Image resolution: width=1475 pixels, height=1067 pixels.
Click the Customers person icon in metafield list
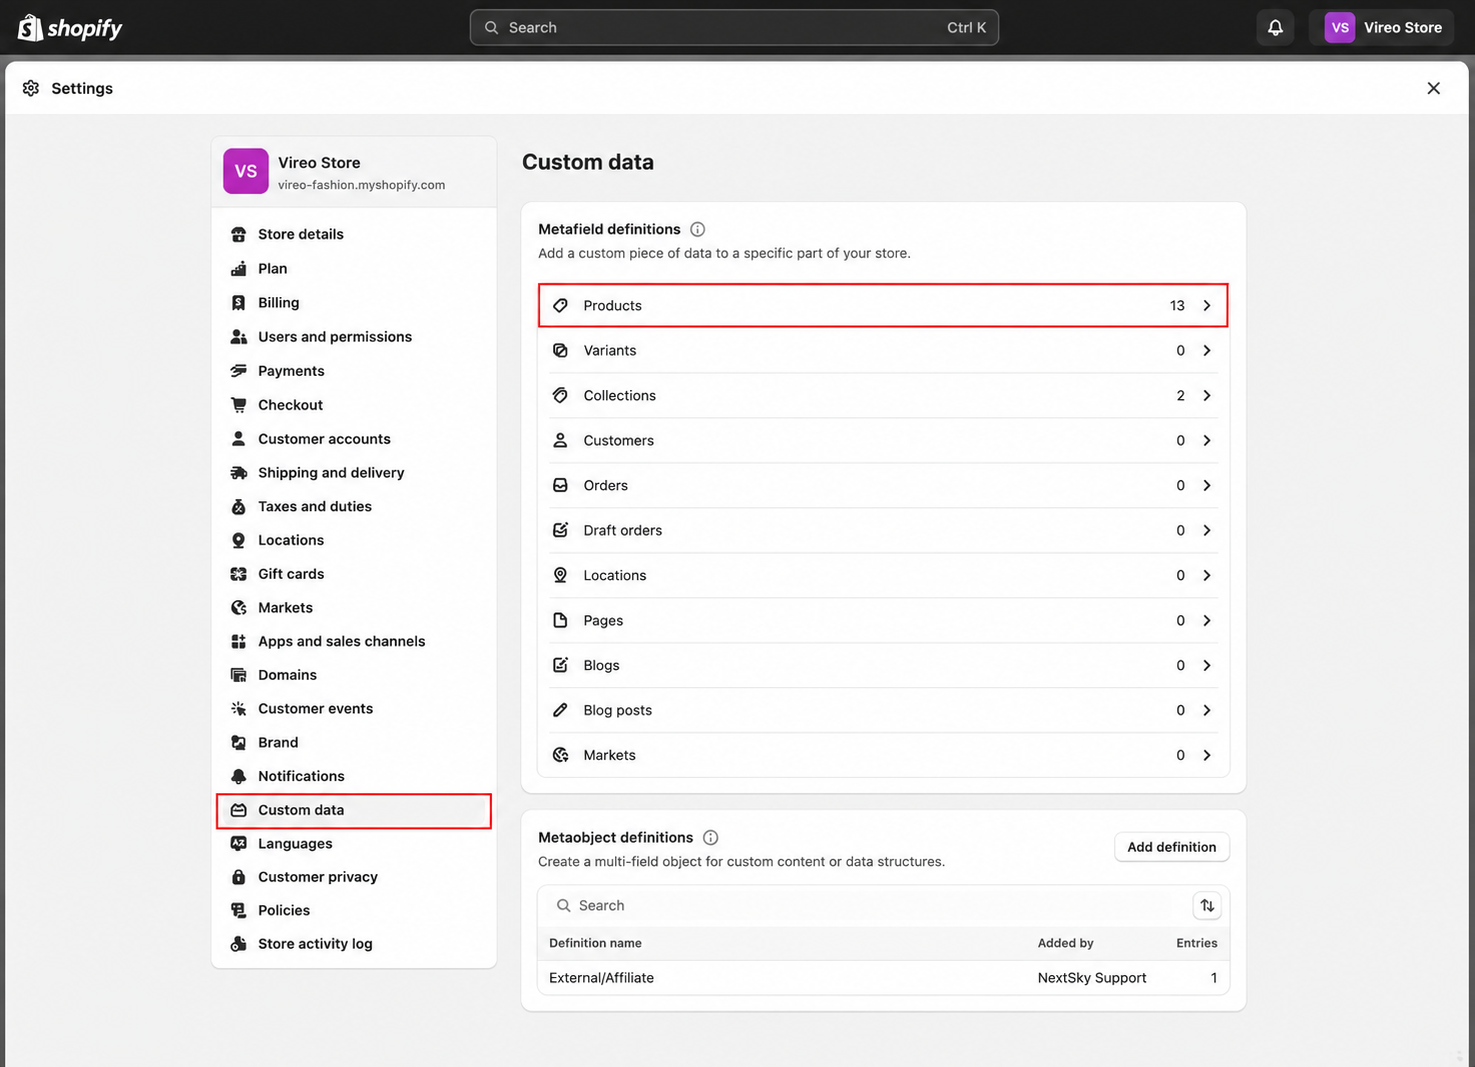click(x=560, y=440)
